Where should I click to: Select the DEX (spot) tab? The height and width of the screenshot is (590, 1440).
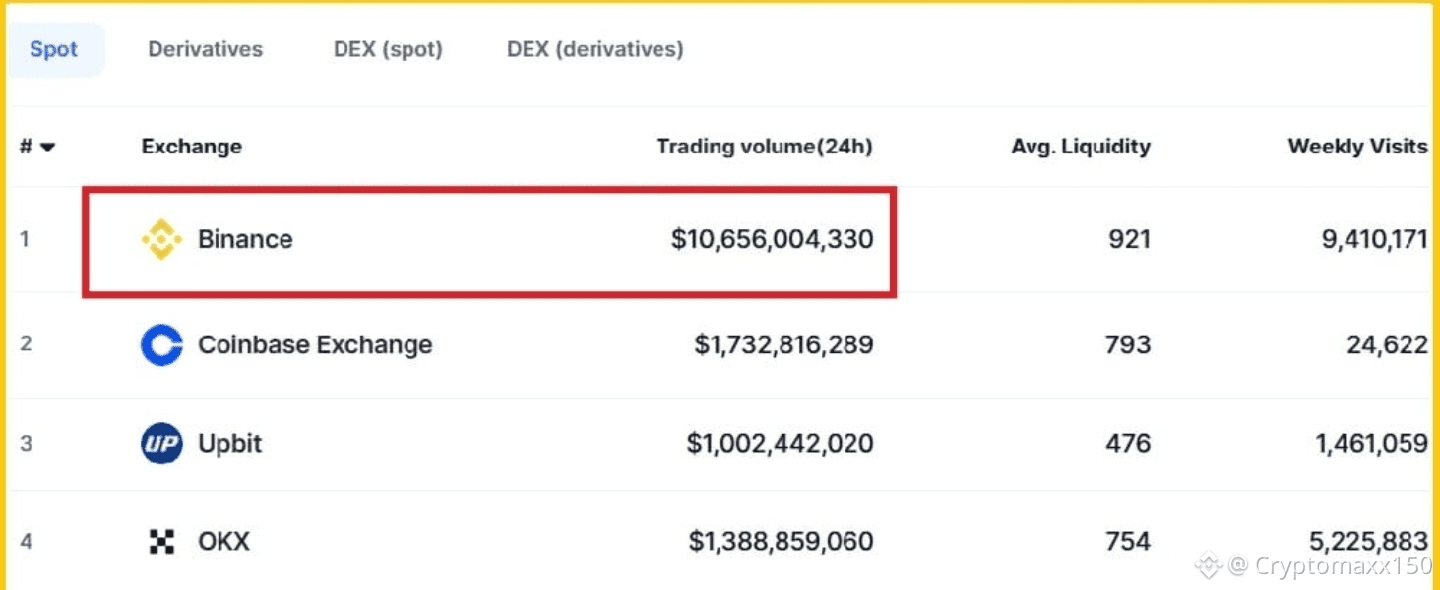coord(388,49)
